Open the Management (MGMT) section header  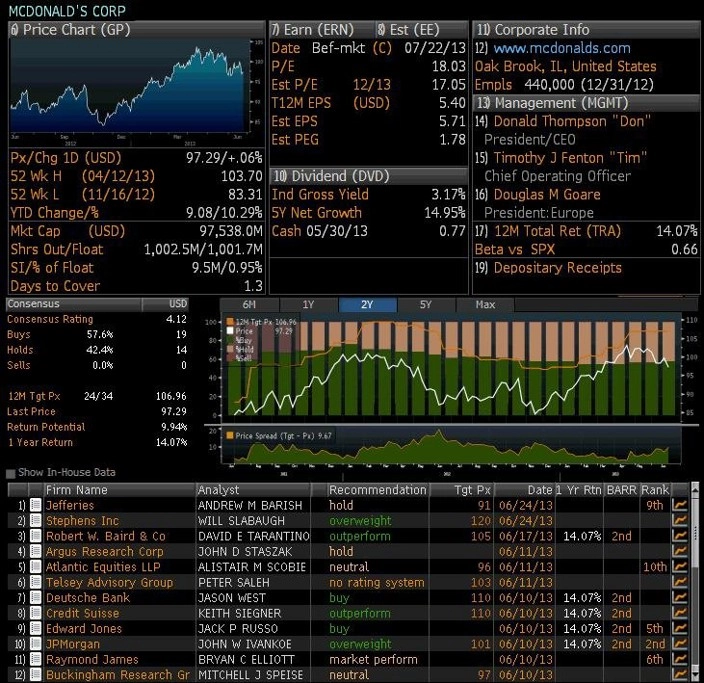click(586, 103)
